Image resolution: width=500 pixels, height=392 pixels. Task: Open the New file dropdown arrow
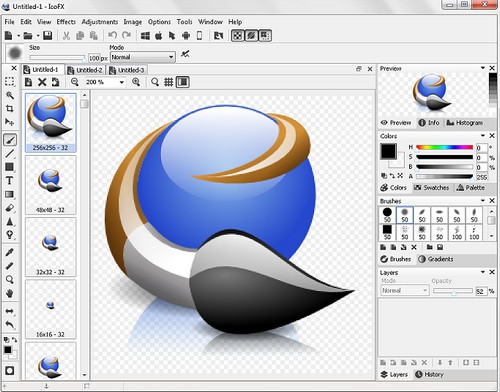(x=18, y=36)
